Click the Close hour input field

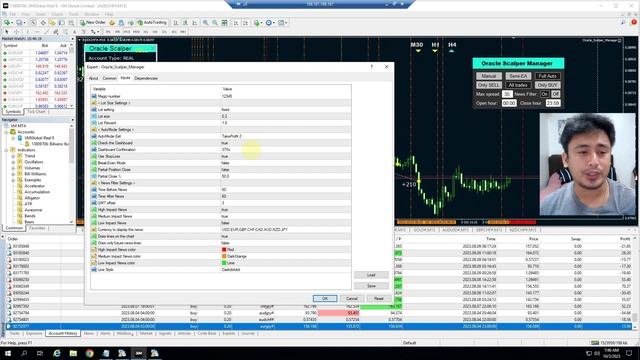click(553, 103)
